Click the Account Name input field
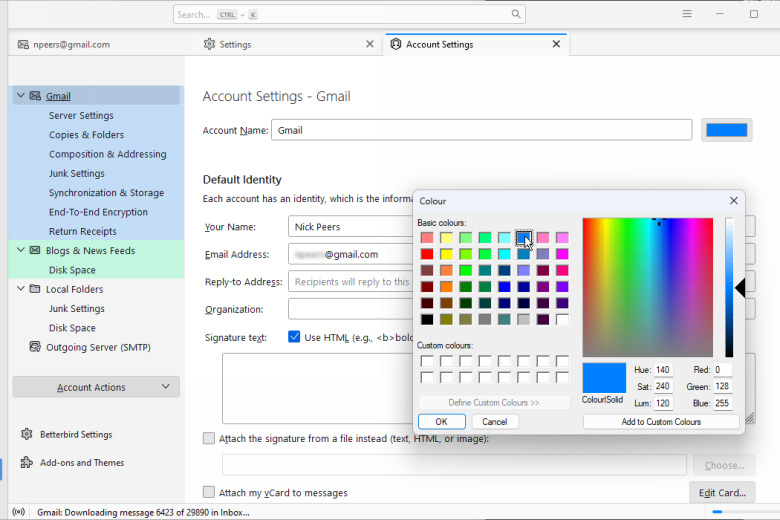780x520 pixels. pos(482,130)
